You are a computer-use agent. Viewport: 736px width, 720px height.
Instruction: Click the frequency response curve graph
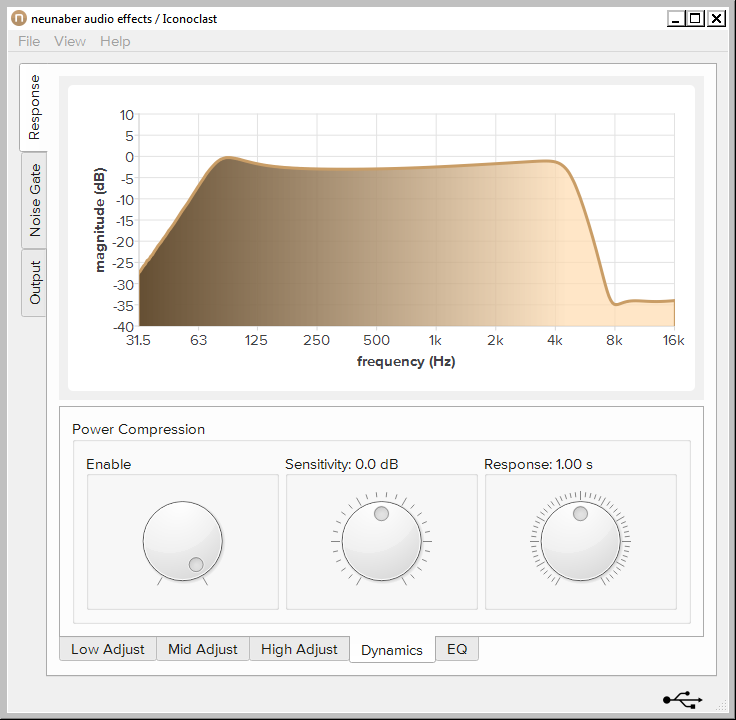pyautogui.click(x=406, y=240)
